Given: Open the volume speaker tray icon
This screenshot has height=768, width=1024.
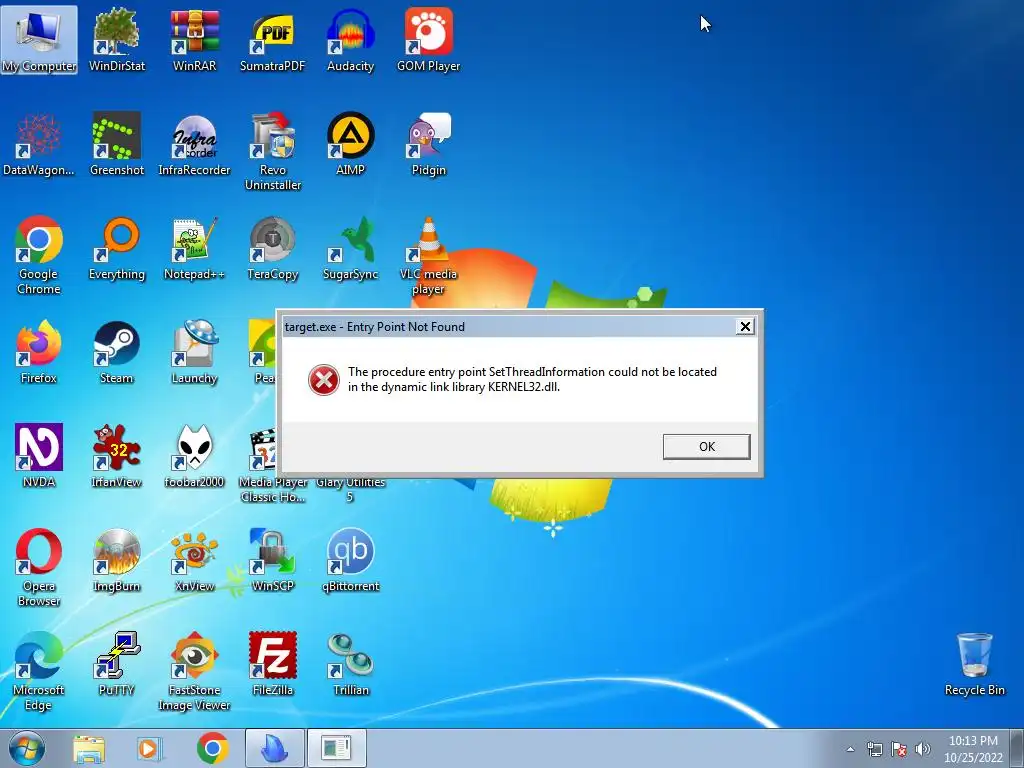Looking at the screenshot, I should pos(923,749).
